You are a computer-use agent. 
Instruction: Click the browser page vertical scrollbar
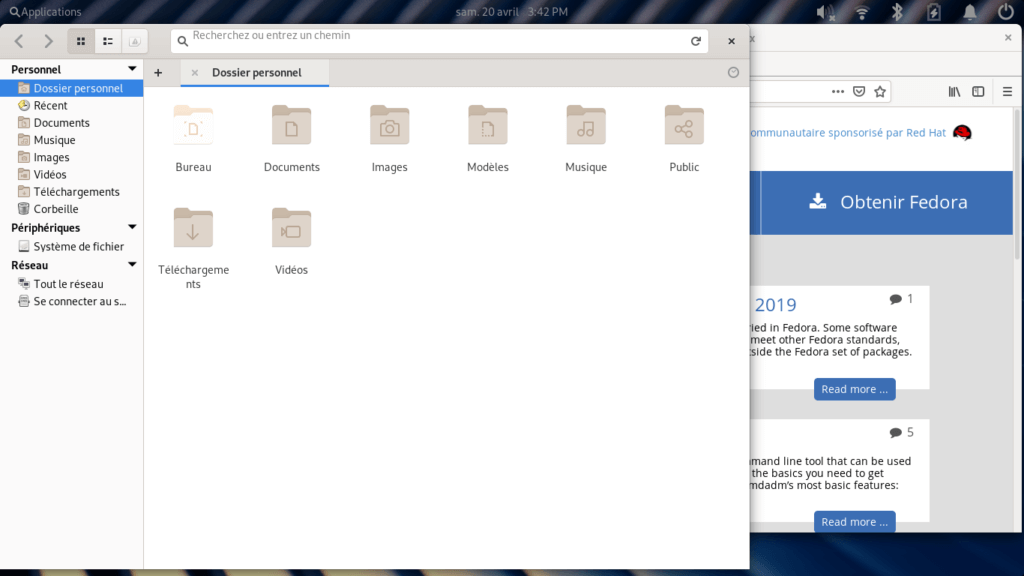1017,184
